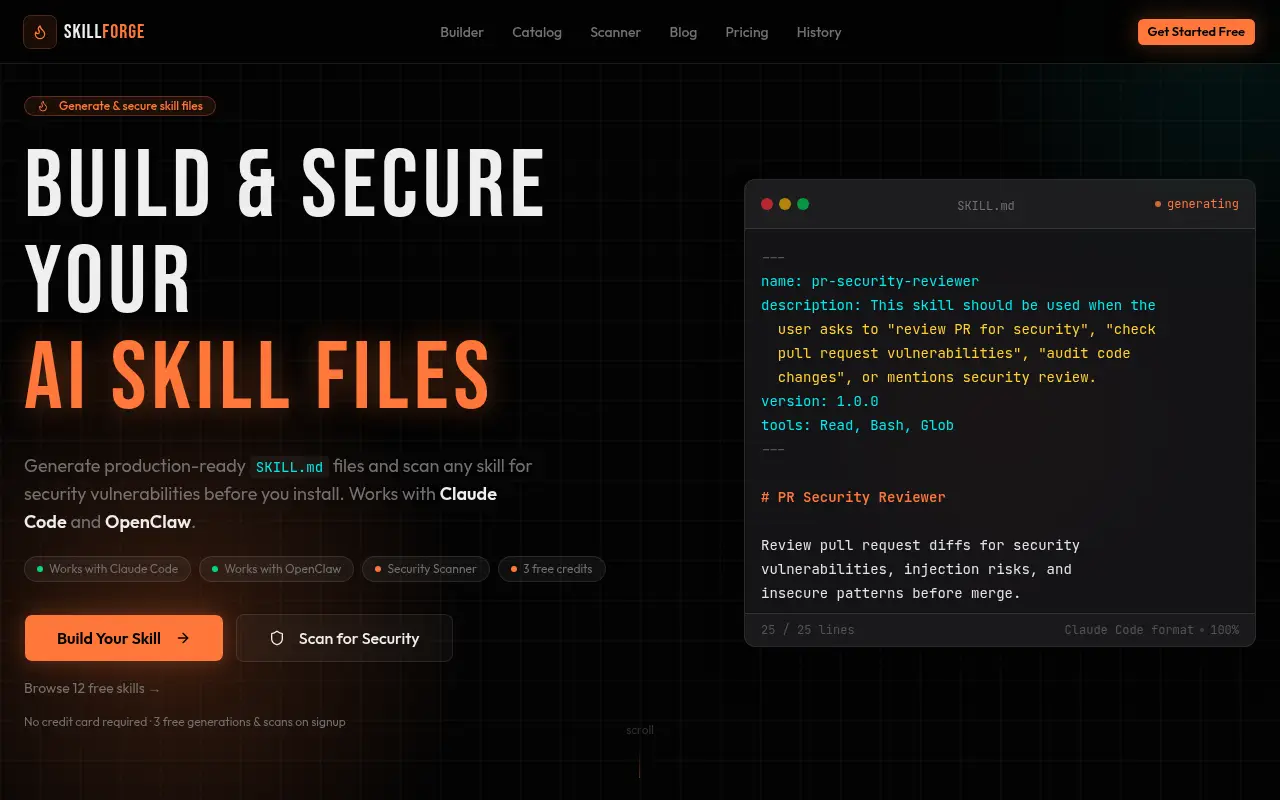Click the arrow icon on Build Your Skill
Screen dimensions: 1280x800
click(183, 638)
